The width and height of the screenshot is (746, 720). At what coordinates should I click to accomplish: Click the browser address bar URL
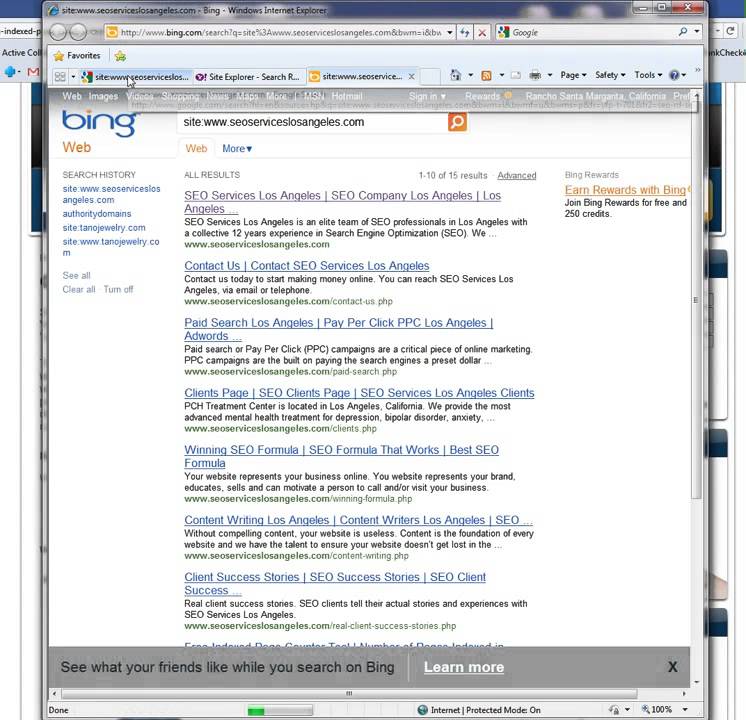point(281,32)
